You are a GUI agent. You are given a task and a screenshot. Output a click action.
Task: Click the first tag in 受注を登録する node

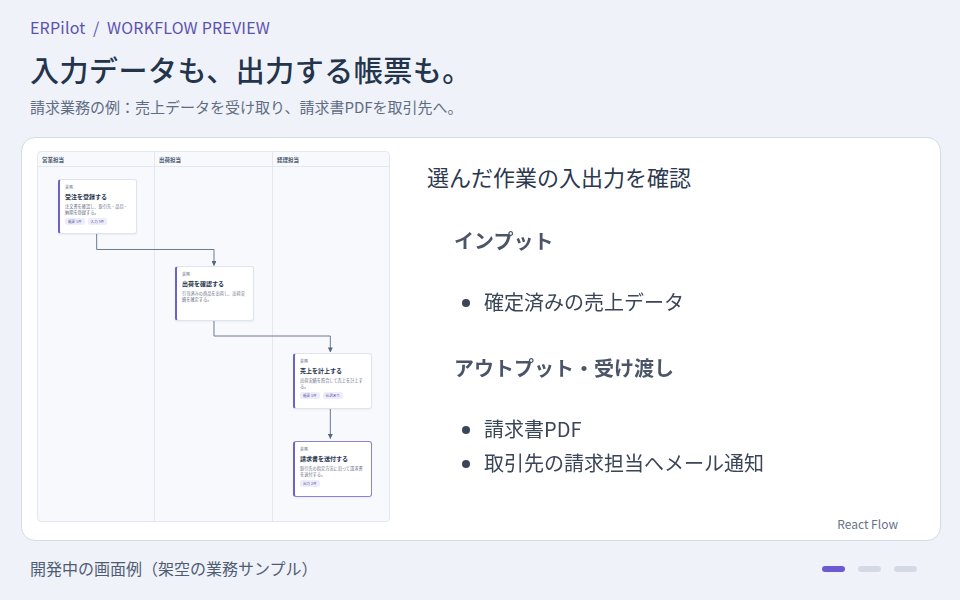point(75,222)
